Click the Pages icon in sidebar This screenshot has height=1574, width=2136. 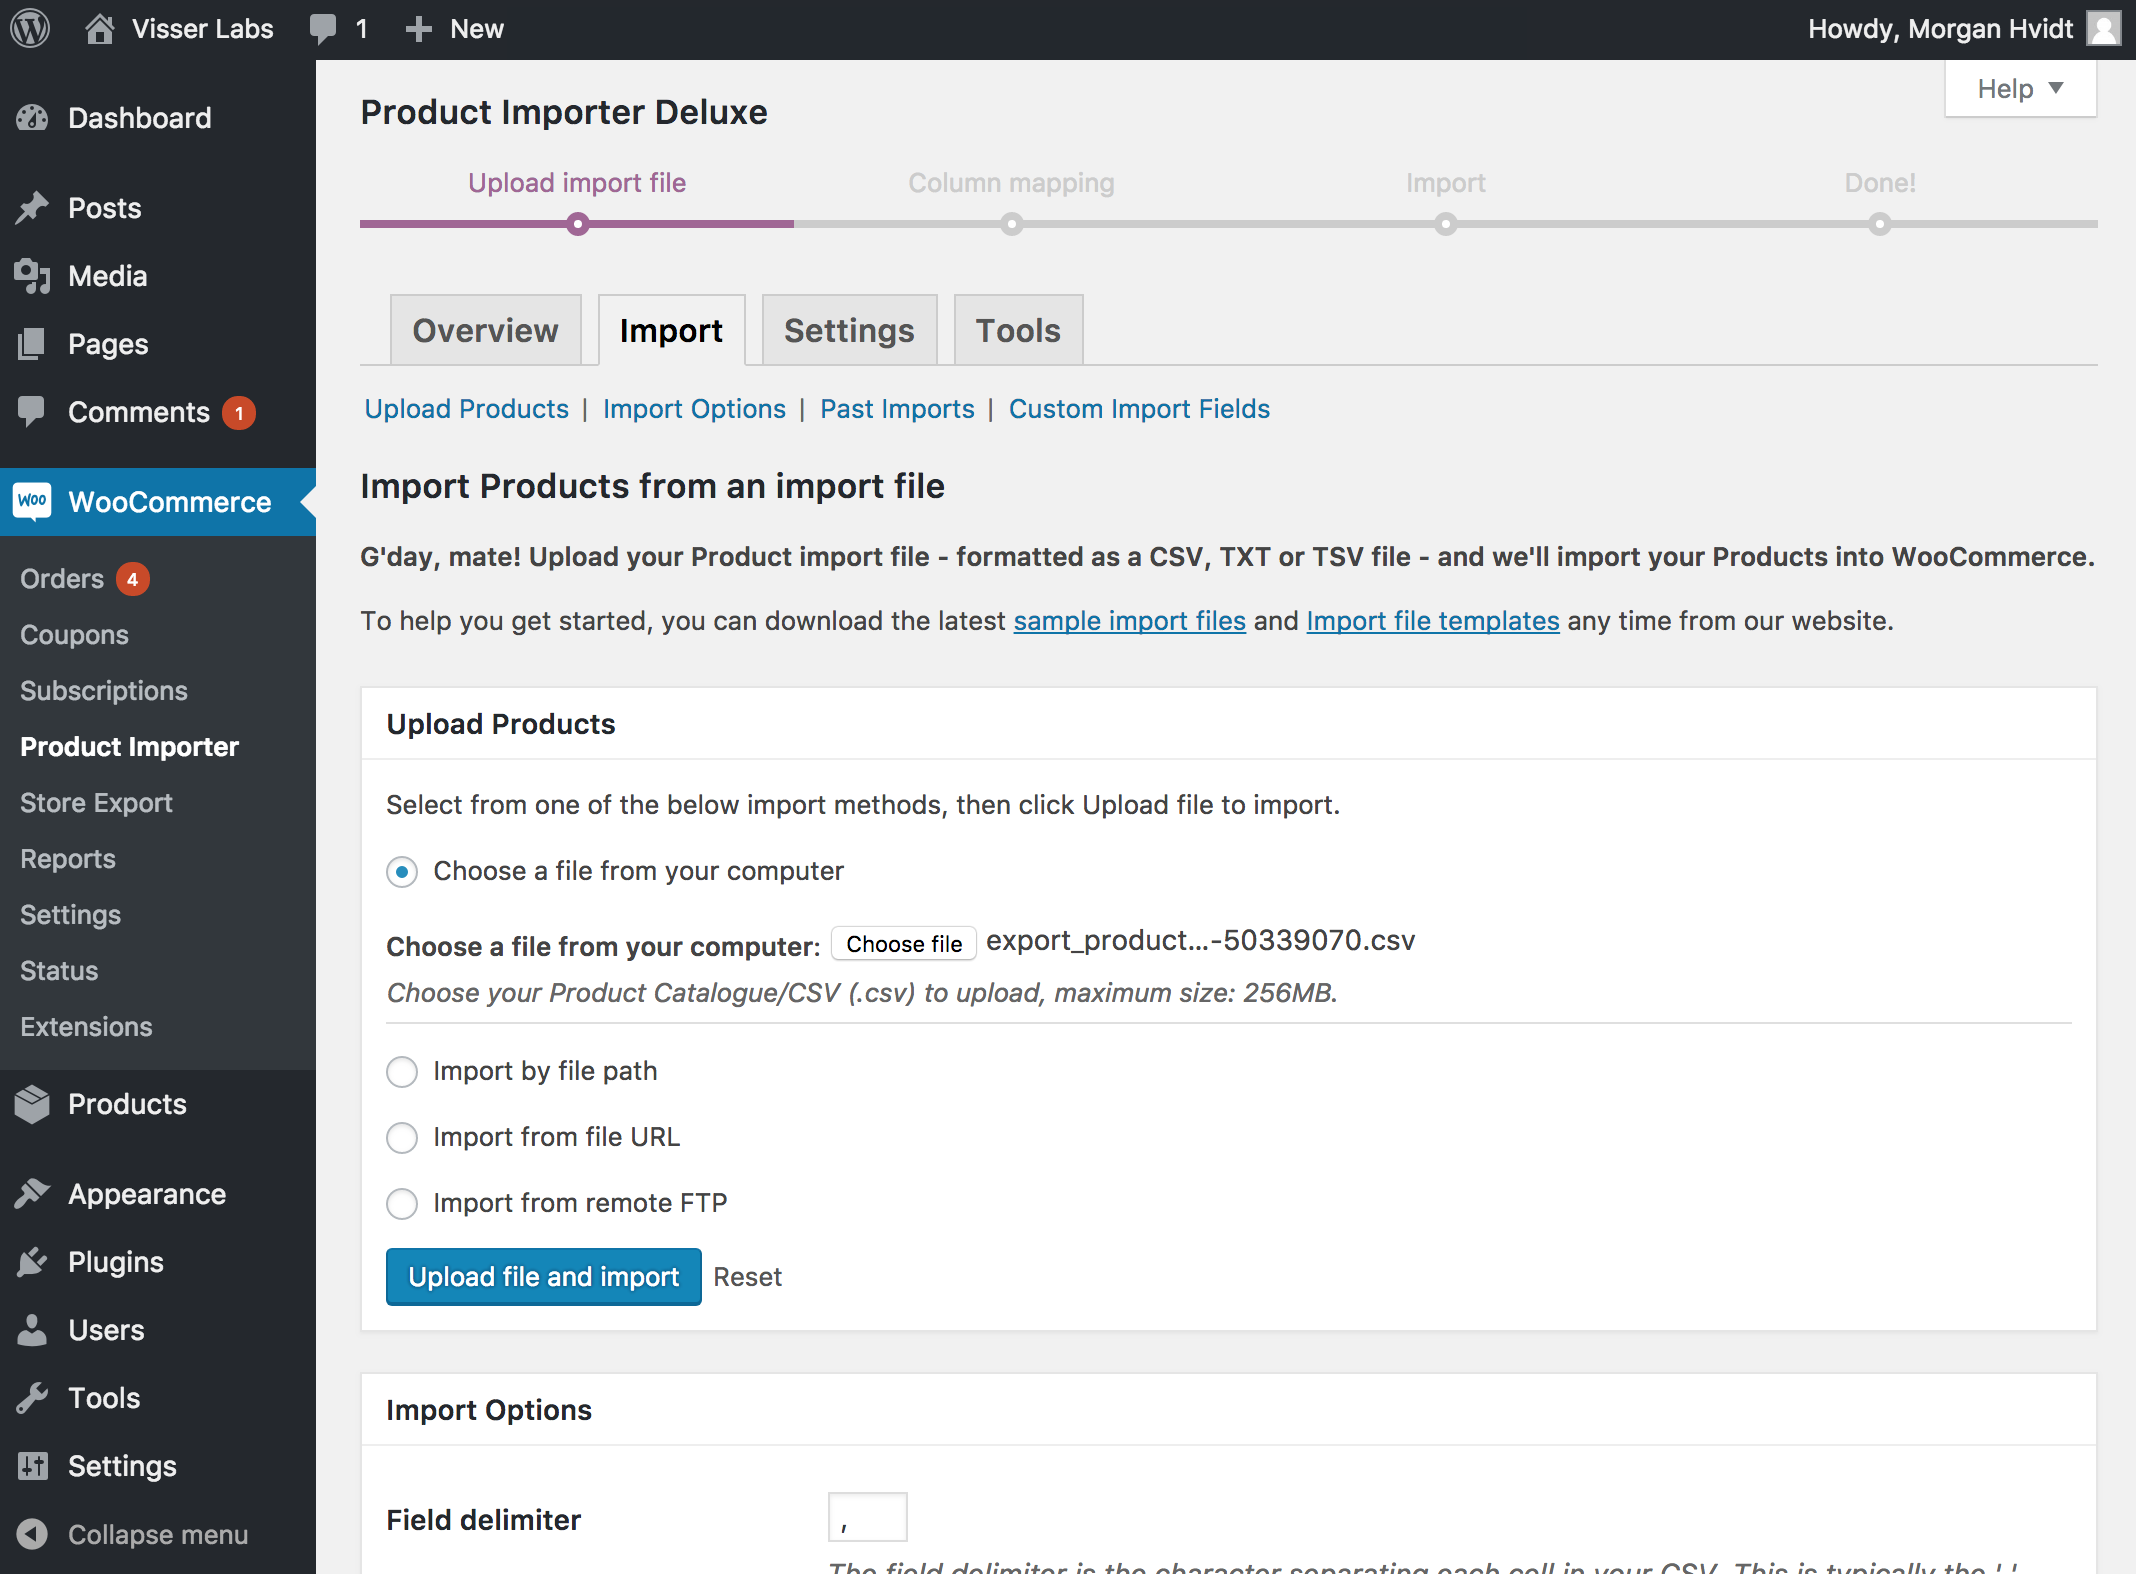tap(32, 344)
